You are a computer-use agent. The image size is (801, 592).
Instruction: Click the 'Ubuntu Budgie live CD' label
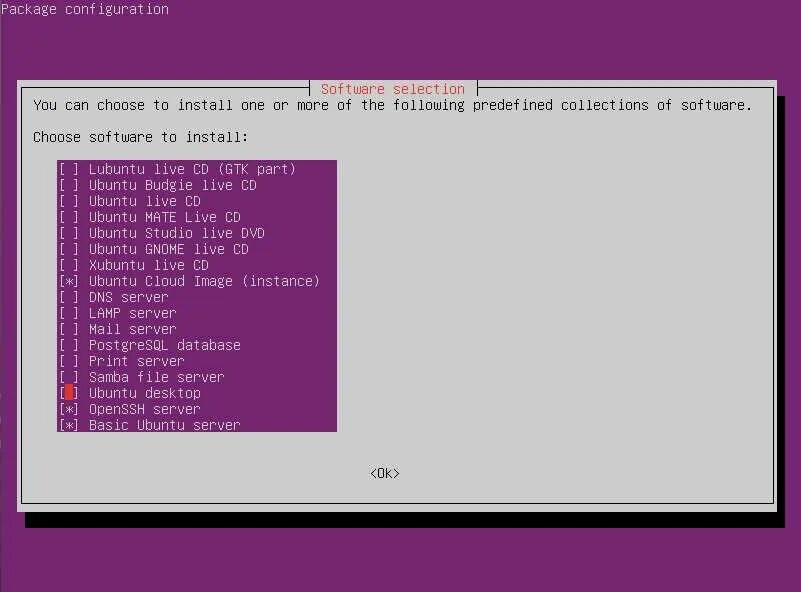click(x=173, y=185)
